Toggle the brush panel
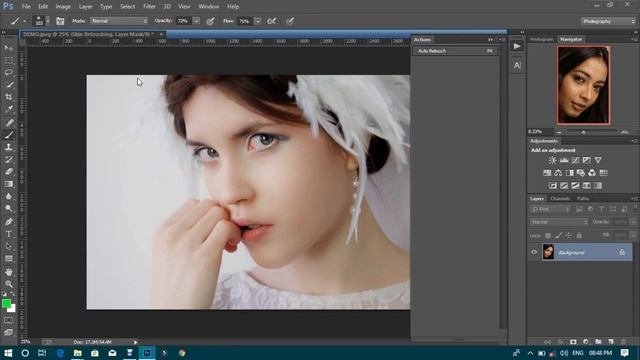This screenshot has width=640, height=360. [x=60, y=21]
